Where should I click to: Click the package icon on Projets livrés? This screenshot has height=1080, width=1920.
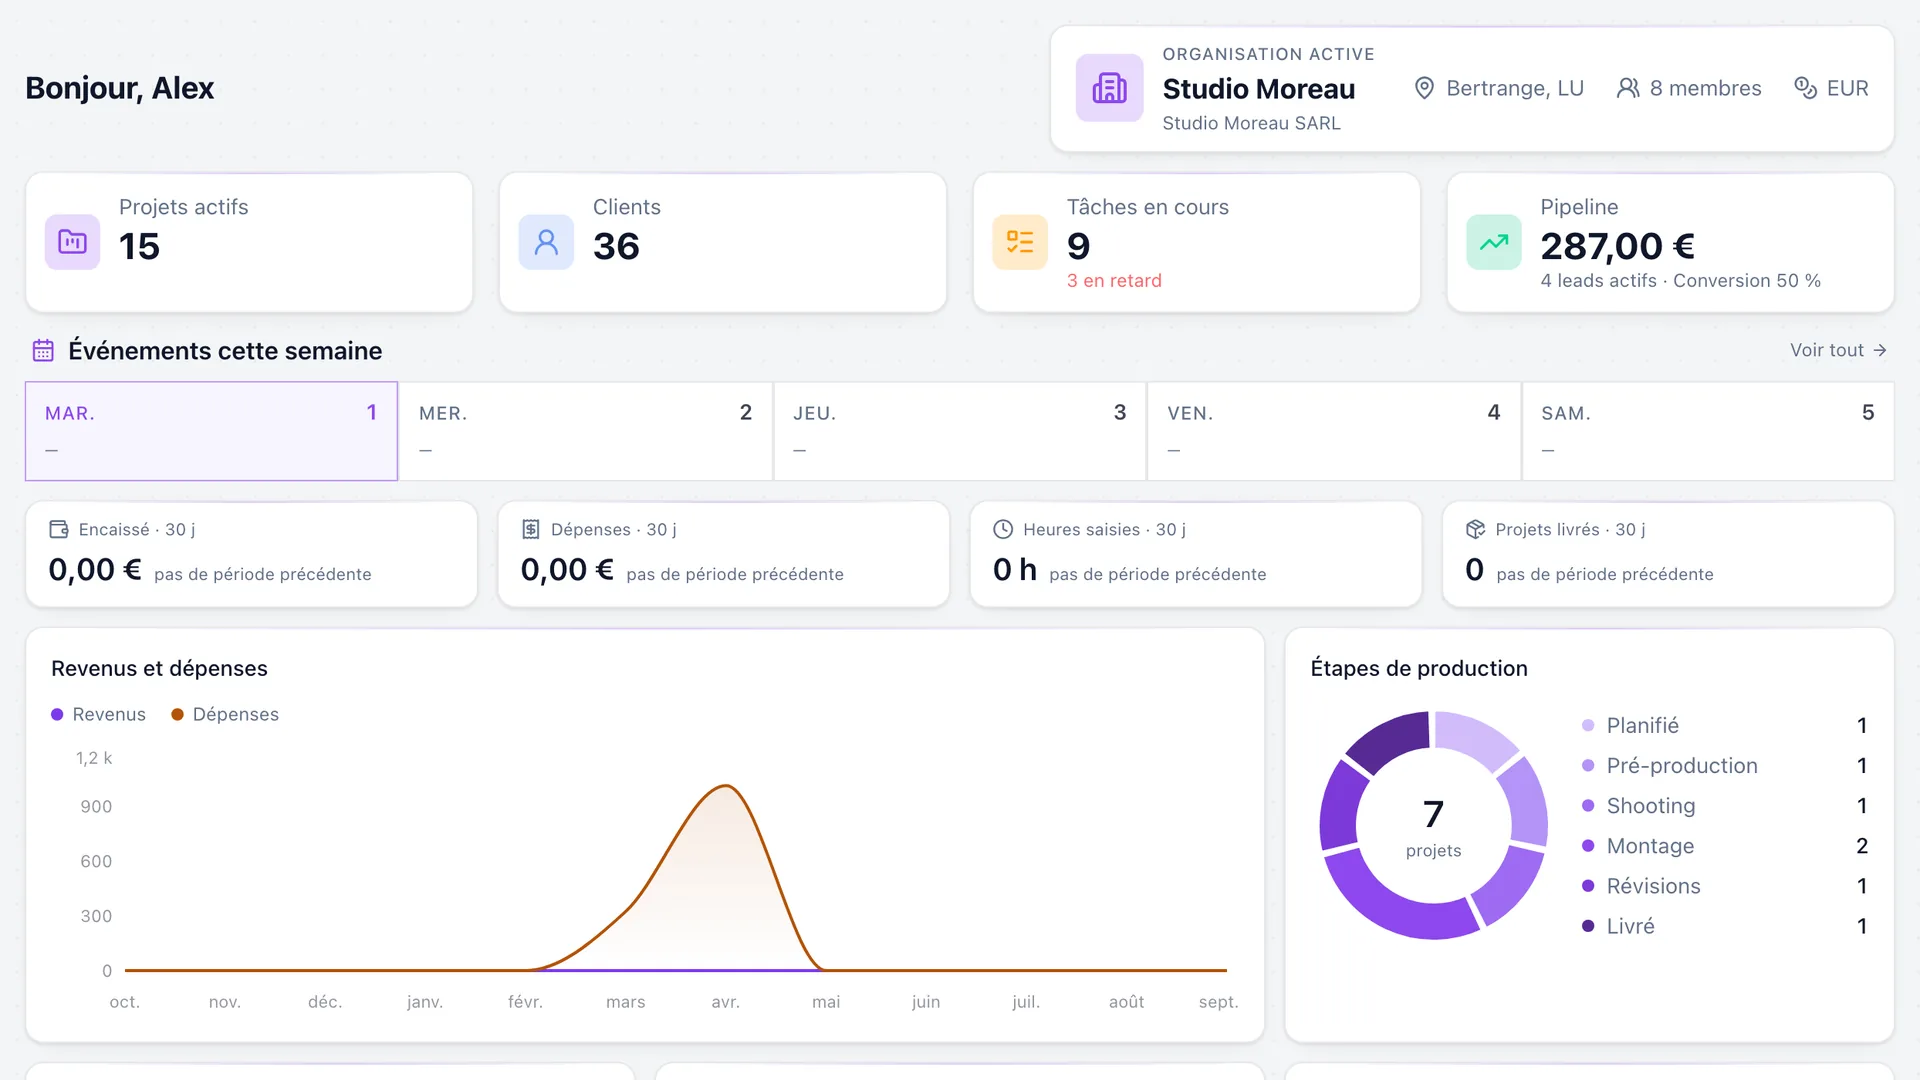pyautogui.click(x=1475, y=529)
